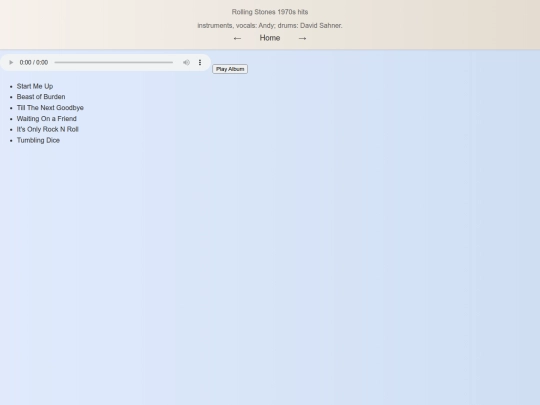This screenshot has height=405, width=540.
Task: Go to the previous album with left arrow
Action: click(237, 38)
